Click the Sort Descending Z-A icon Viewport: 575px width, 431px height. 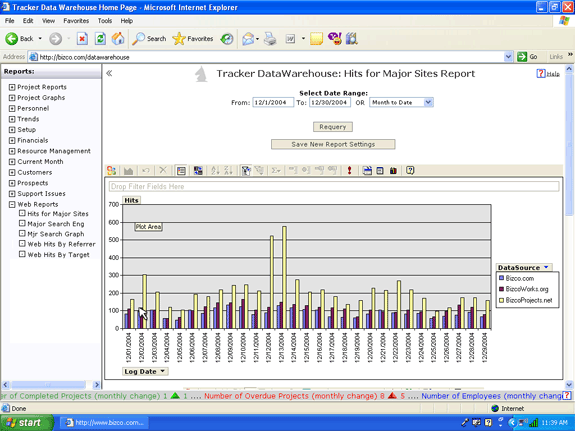[x=228, y=171]
